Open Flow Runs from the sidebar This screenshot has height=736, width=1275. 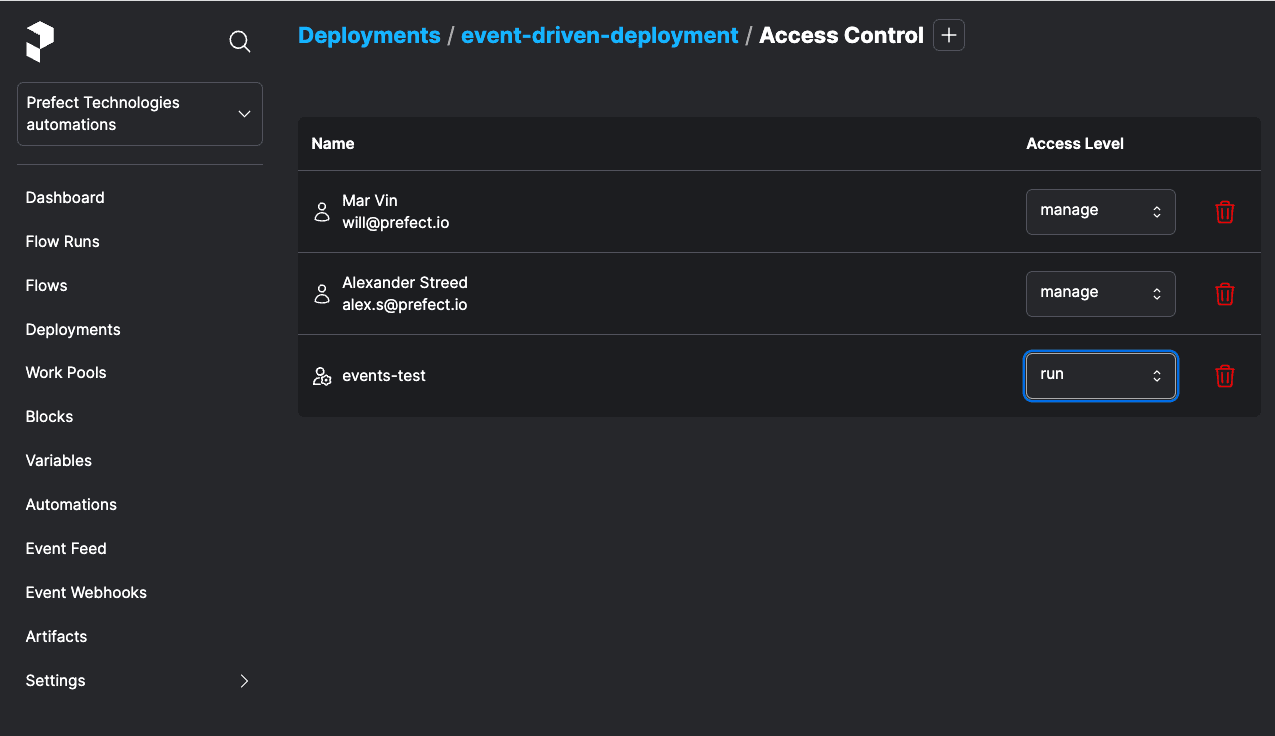point(62,242)
